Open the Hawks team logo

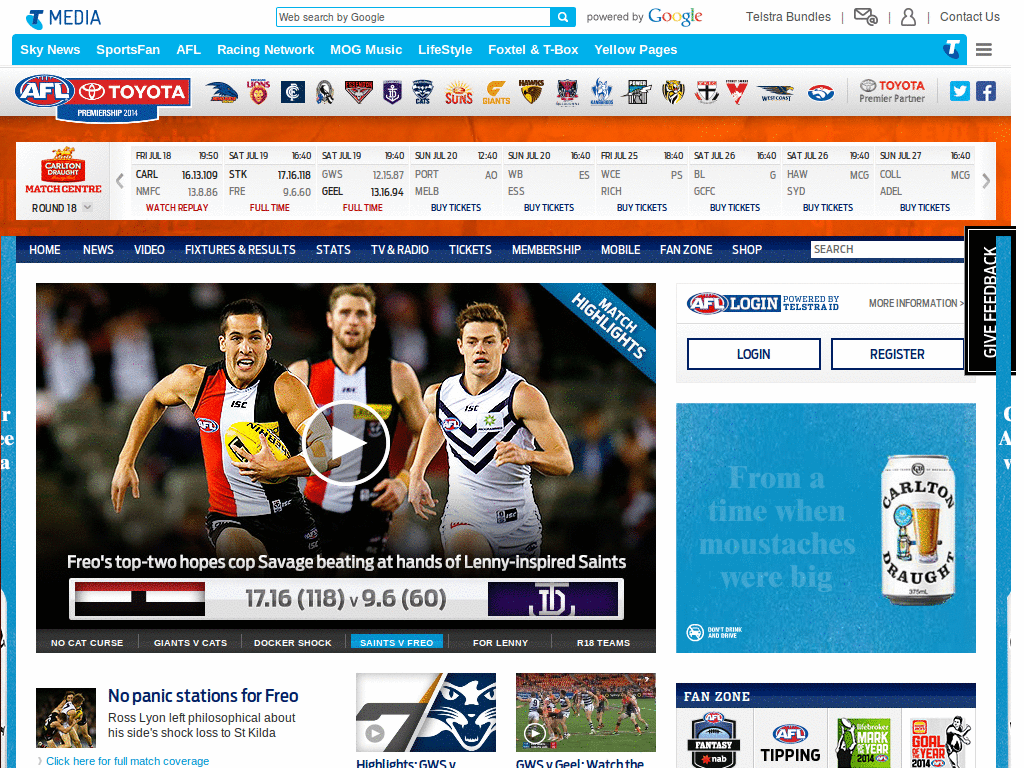[532, 92]
